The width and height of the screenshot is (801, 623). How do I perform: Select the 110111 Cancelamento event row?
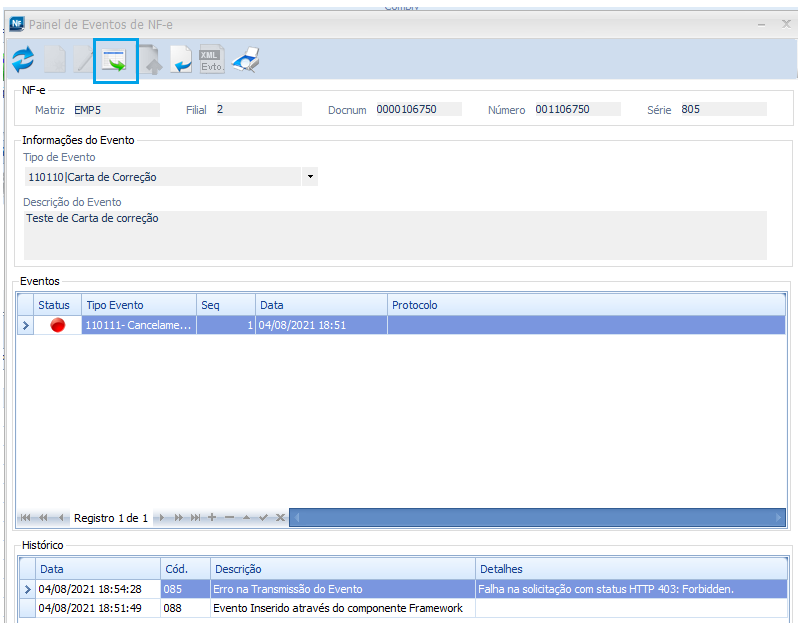[138, 325]
